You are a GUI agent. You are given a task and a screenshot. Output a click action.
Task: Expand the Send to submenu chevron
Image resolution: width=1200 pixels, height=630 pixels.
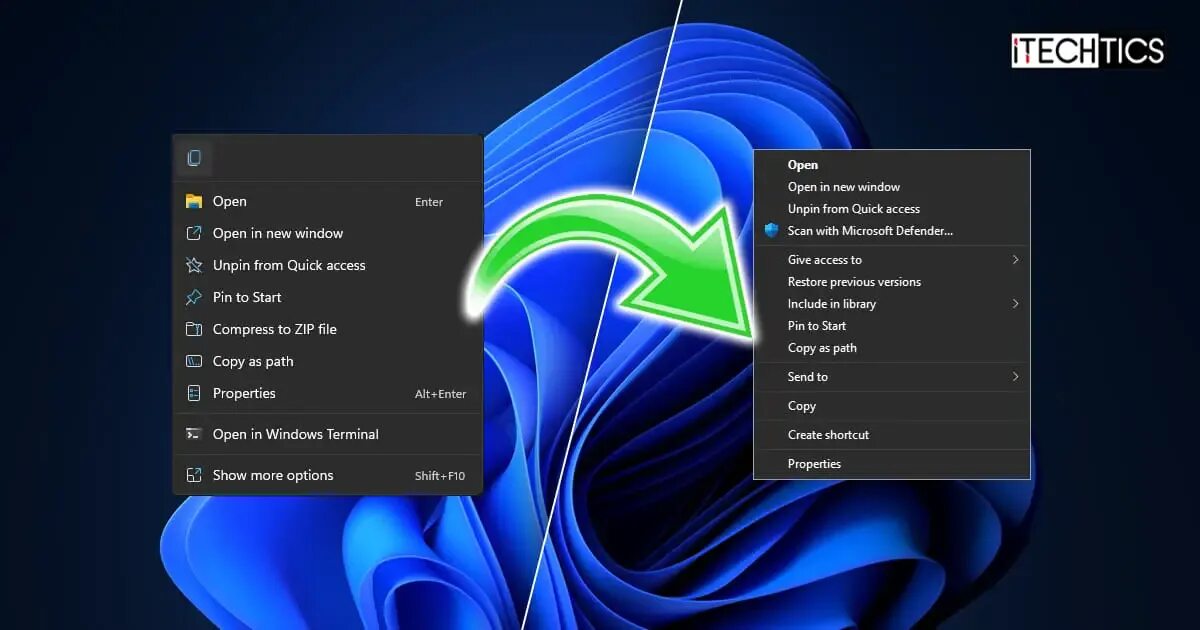pyautogui.click(x=1015, y=377)
